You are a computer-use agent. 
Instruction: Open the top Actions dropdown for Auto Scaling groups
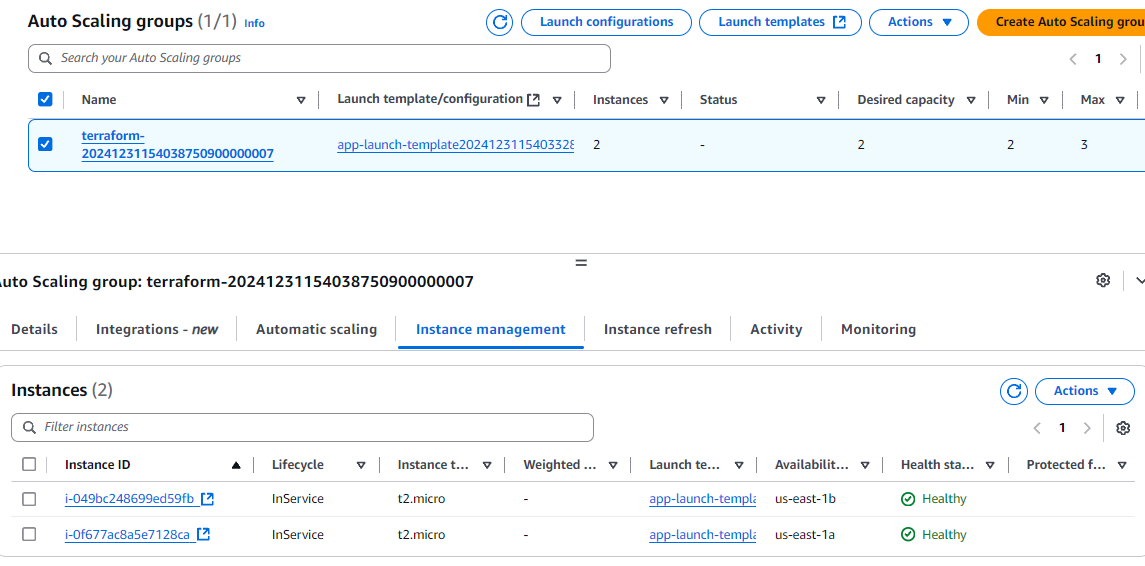coord(918,22)
